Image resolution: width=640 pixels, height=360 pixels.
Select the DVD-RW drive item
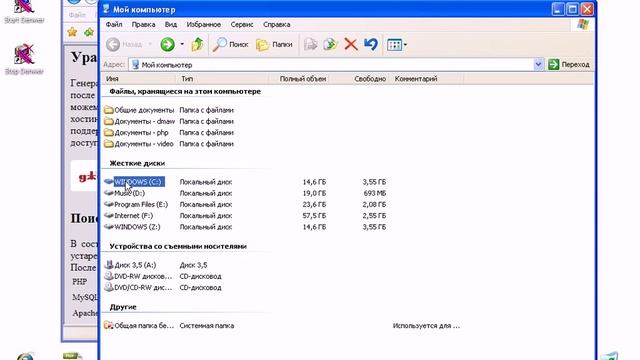pos(138,276)
